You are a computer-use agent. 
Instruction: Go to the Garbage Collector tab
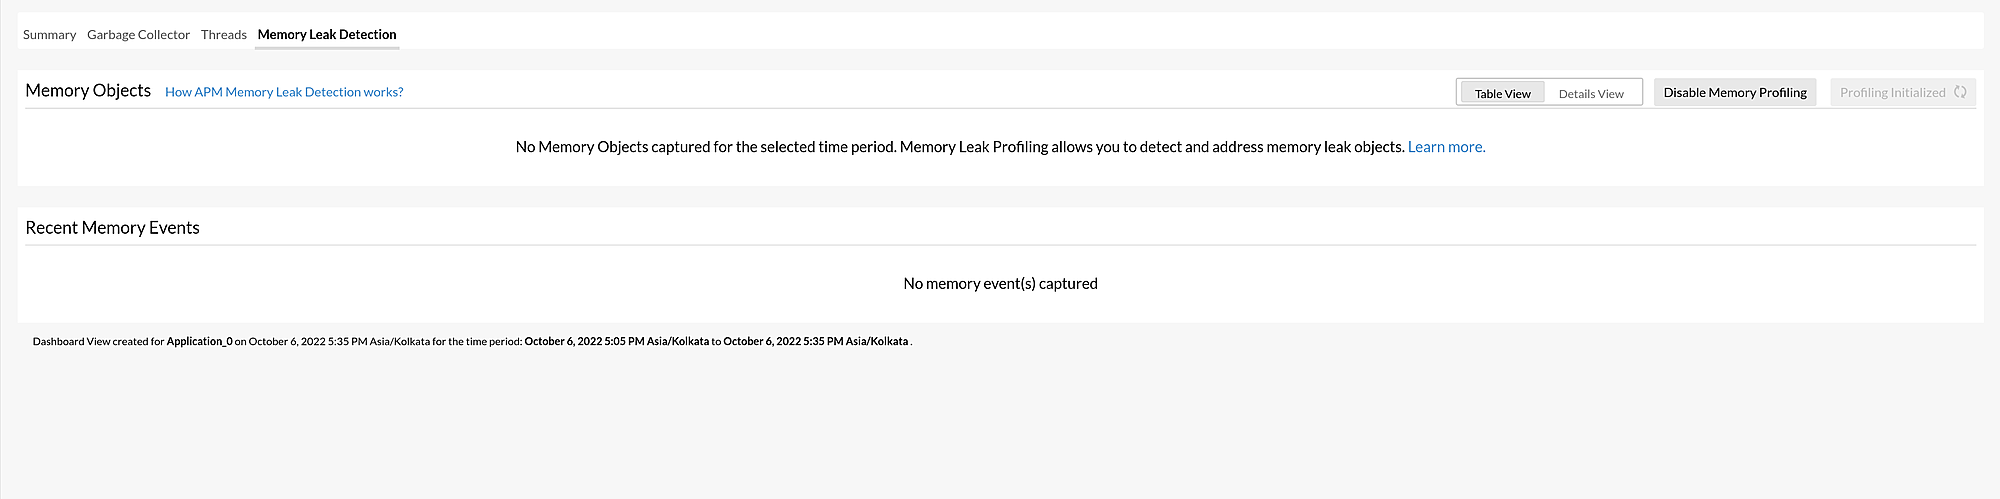(x=138, y=34)
